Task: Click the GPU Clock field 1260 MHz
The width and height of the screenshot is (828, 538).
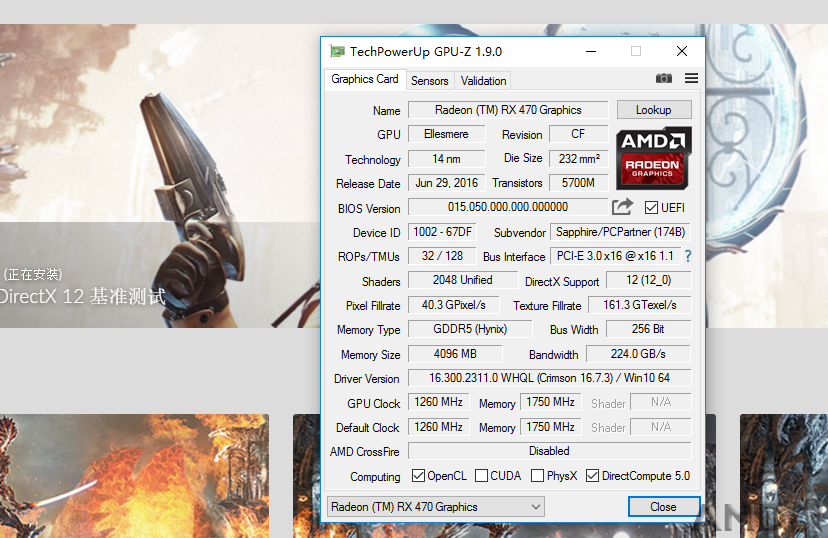Action: coord(438,402)
